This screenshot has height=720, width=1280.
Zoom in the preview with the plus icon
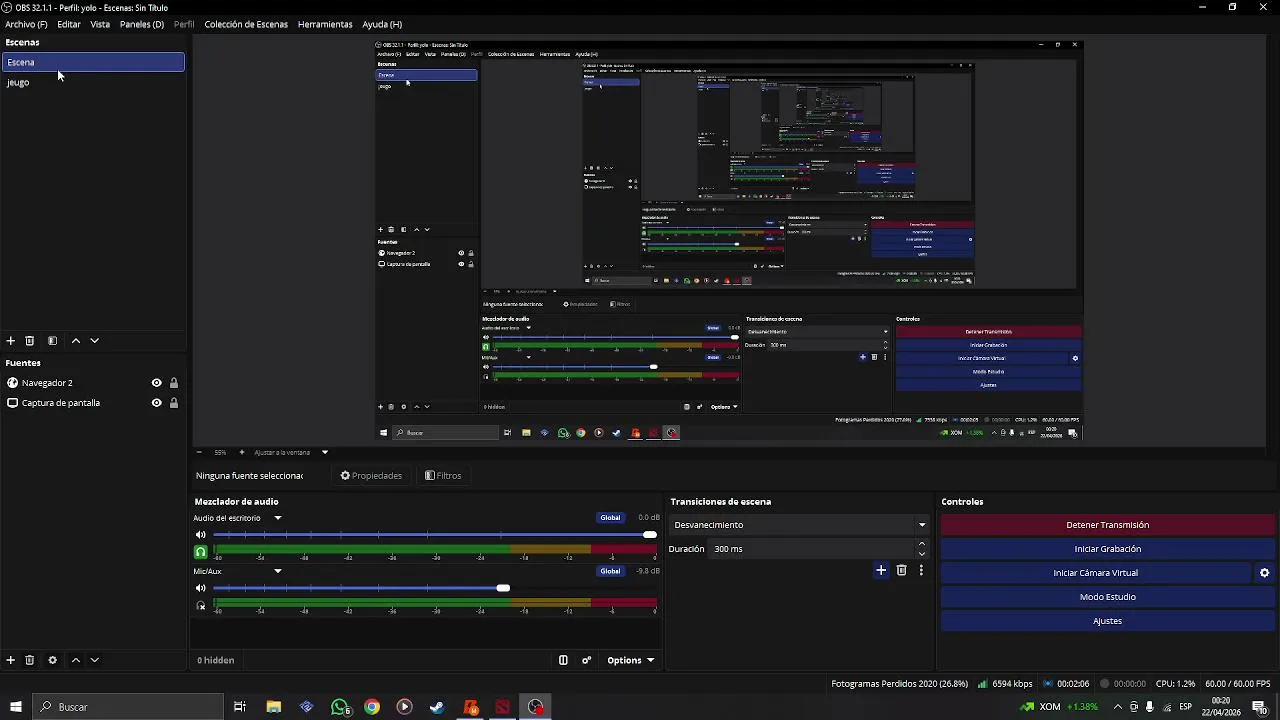(241, 452)
